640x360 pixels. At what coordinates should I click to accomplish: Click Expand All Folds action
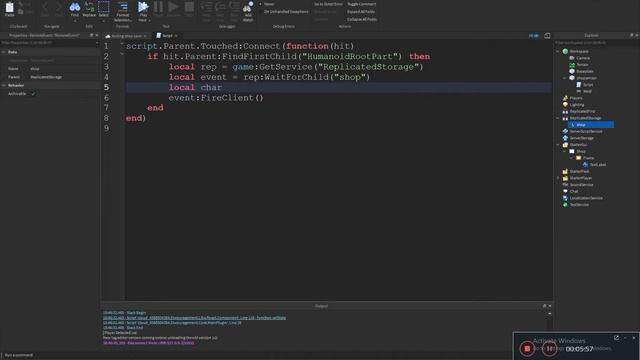pyautogui.click(x=361, y=12)
